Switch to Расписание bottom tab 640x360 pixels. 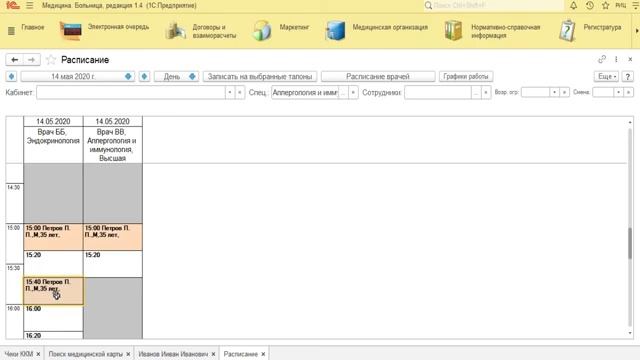(x=240, y=354)
